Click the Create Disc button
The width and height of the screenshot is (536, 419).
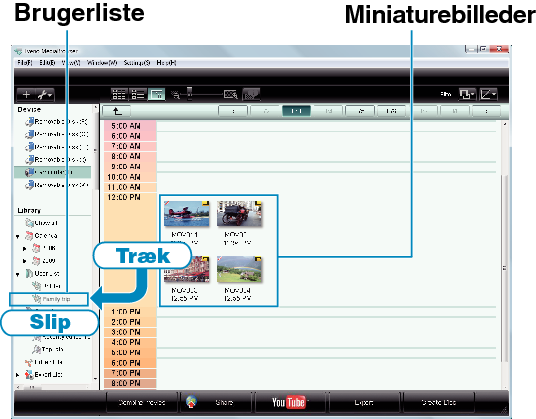439,402
